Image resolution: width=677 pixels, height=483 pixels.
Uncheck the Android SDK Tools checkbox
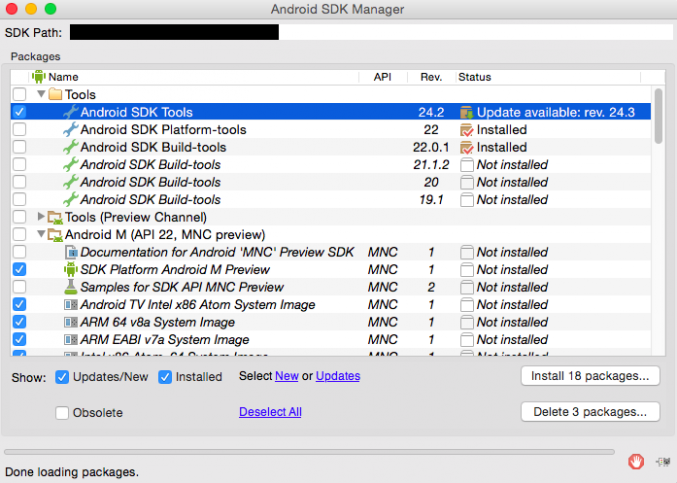point(19,112)
